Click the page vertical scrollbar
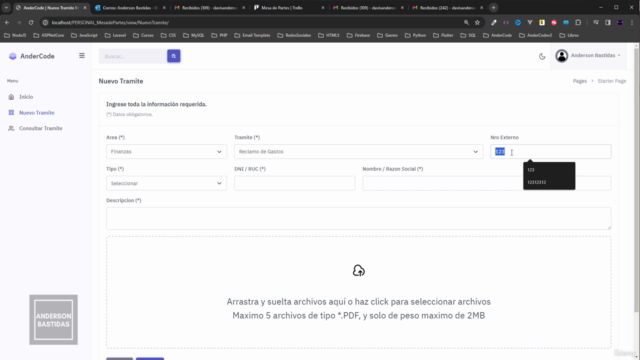Image resolution: width=640 pixels, height=360 pixels. tap(636, 180)
